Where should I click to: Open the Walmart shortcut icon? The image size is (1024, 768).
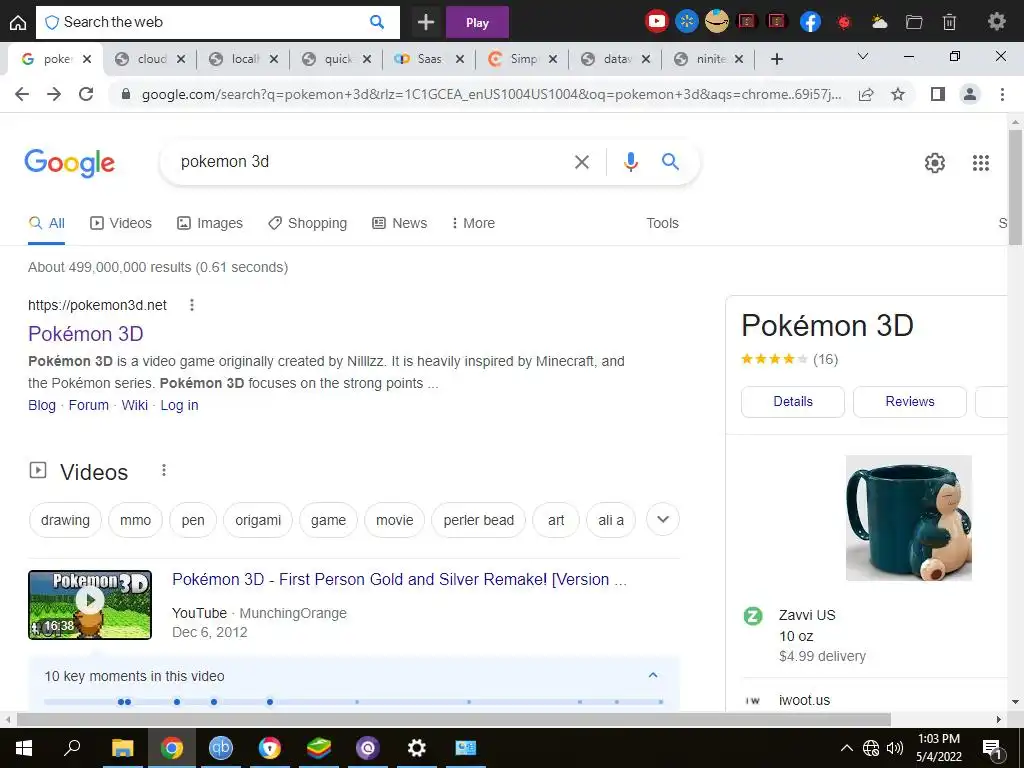686,22
